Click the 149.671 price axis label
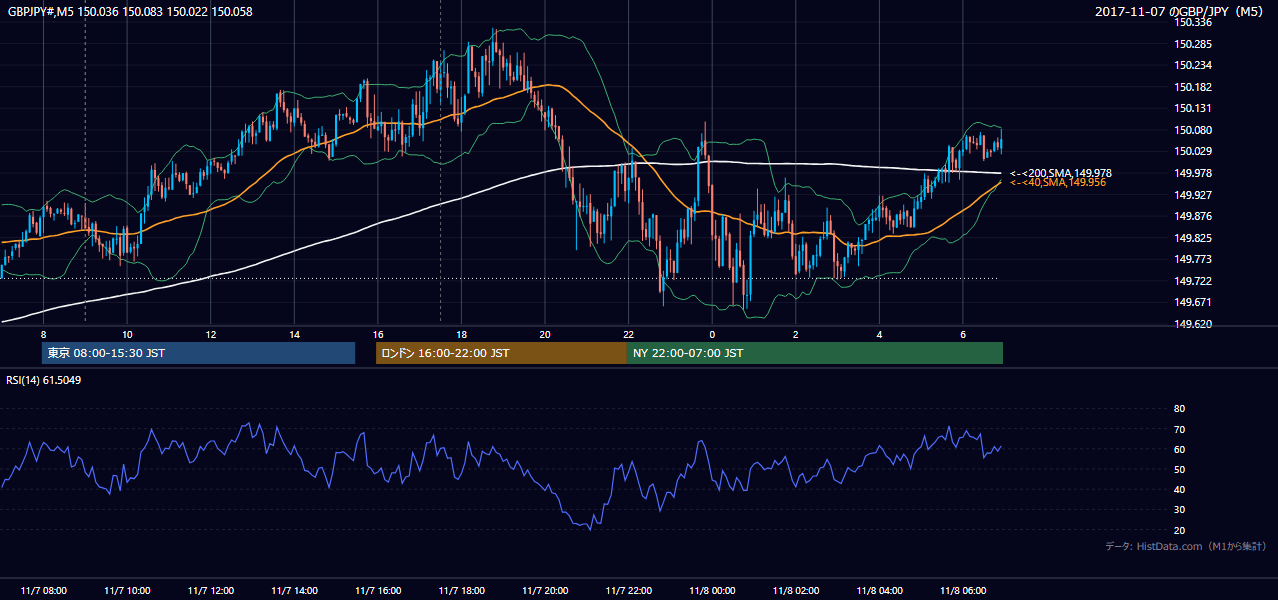1278x600 pixels. [1194, 302]
